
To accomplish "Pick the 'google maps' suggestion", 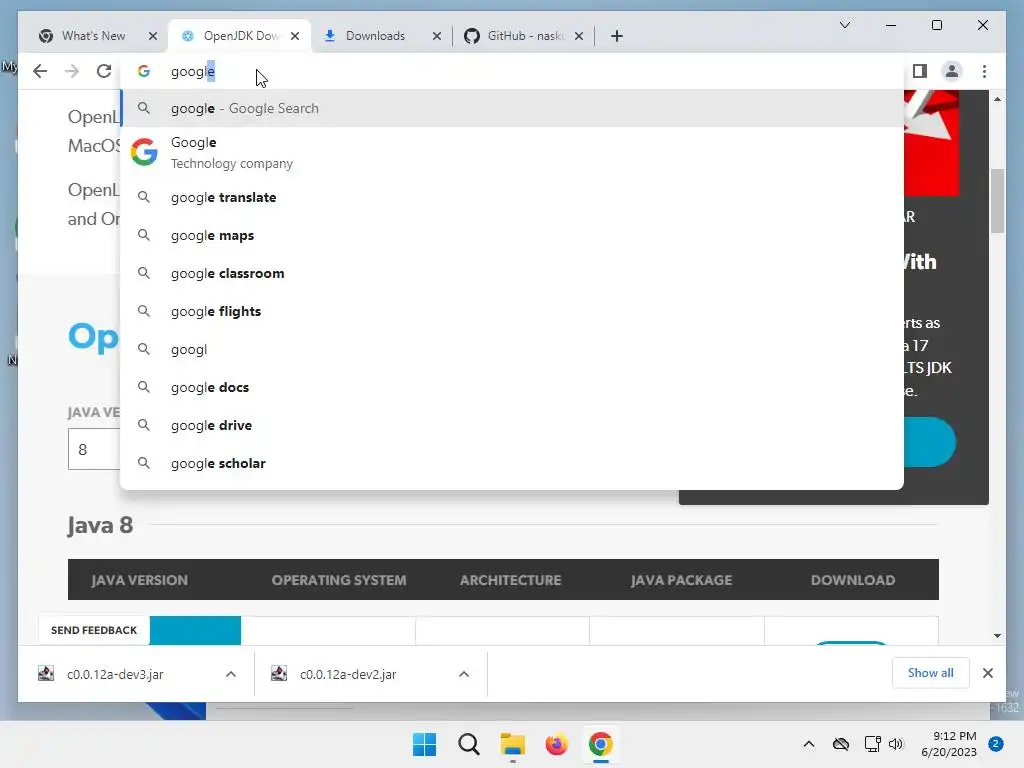I will tap(512, 235).
